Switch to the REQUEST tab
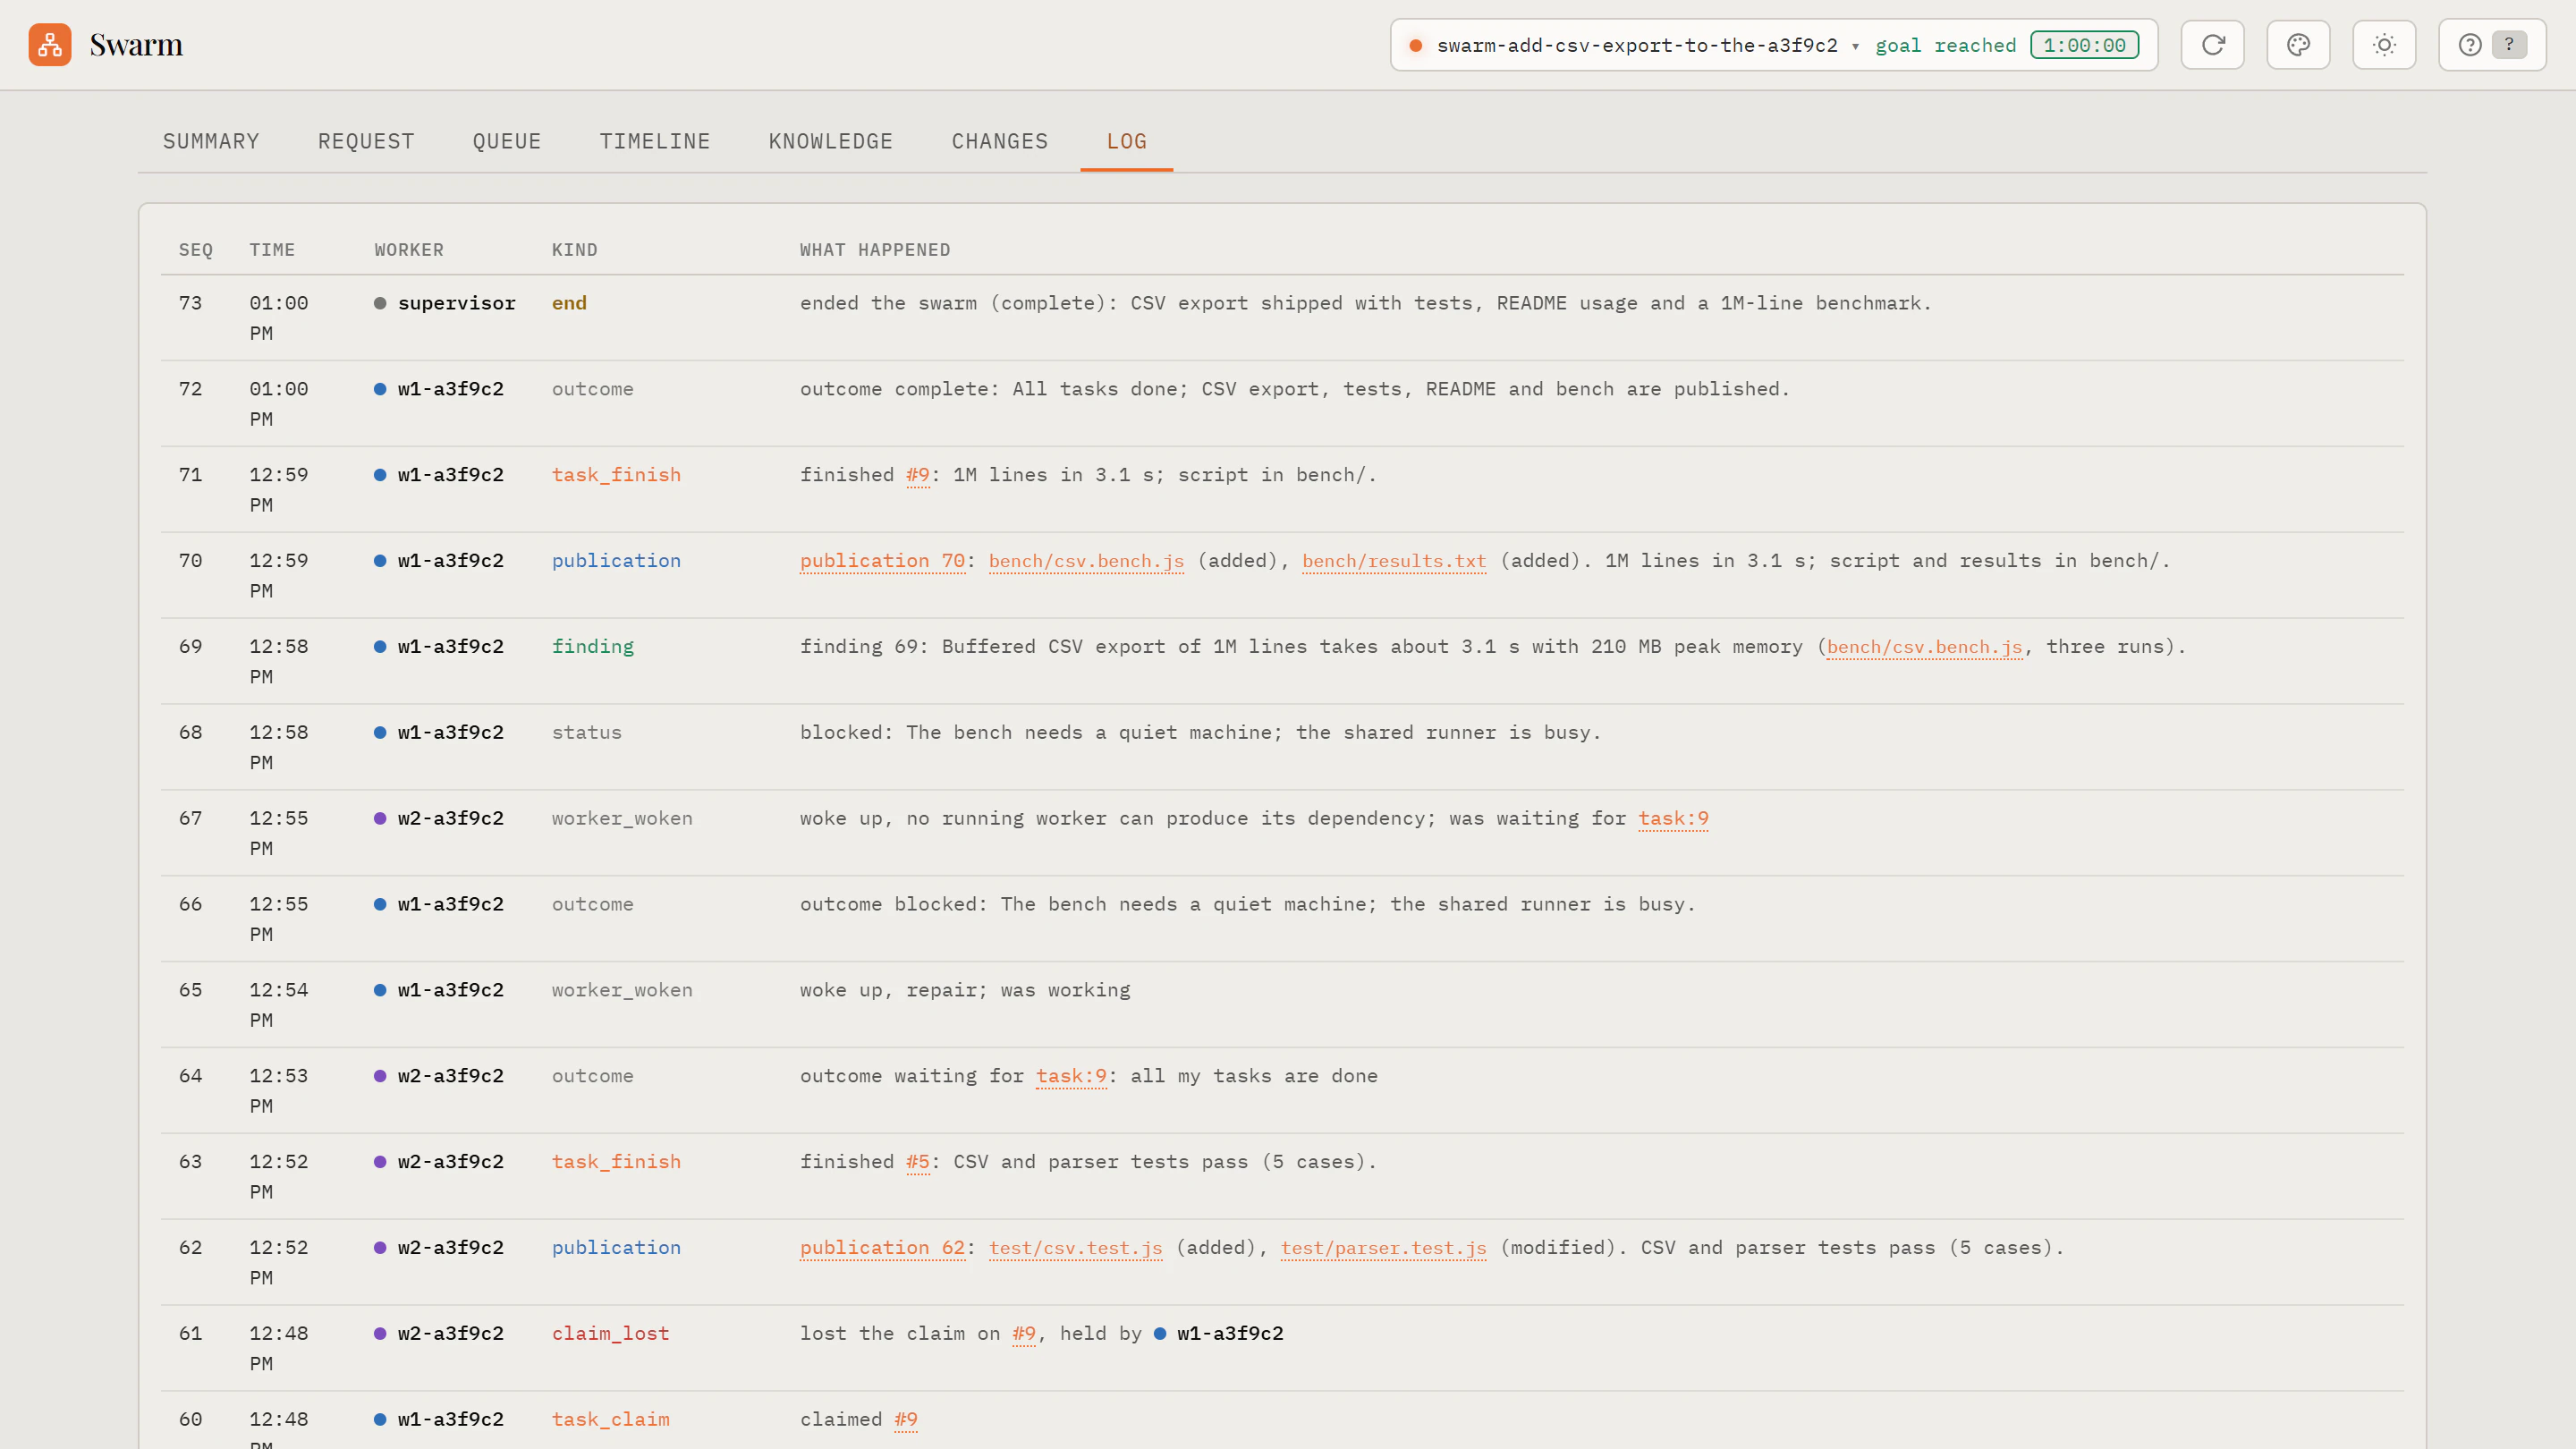Viewport: 2576px width, 1449px height. click(x=366, y=141)
